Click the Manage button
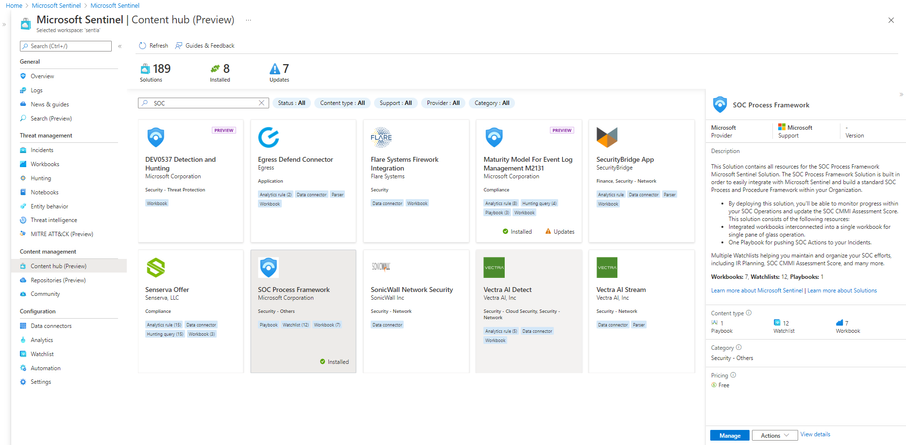The image size is (906, 445). tap(730, 435)
